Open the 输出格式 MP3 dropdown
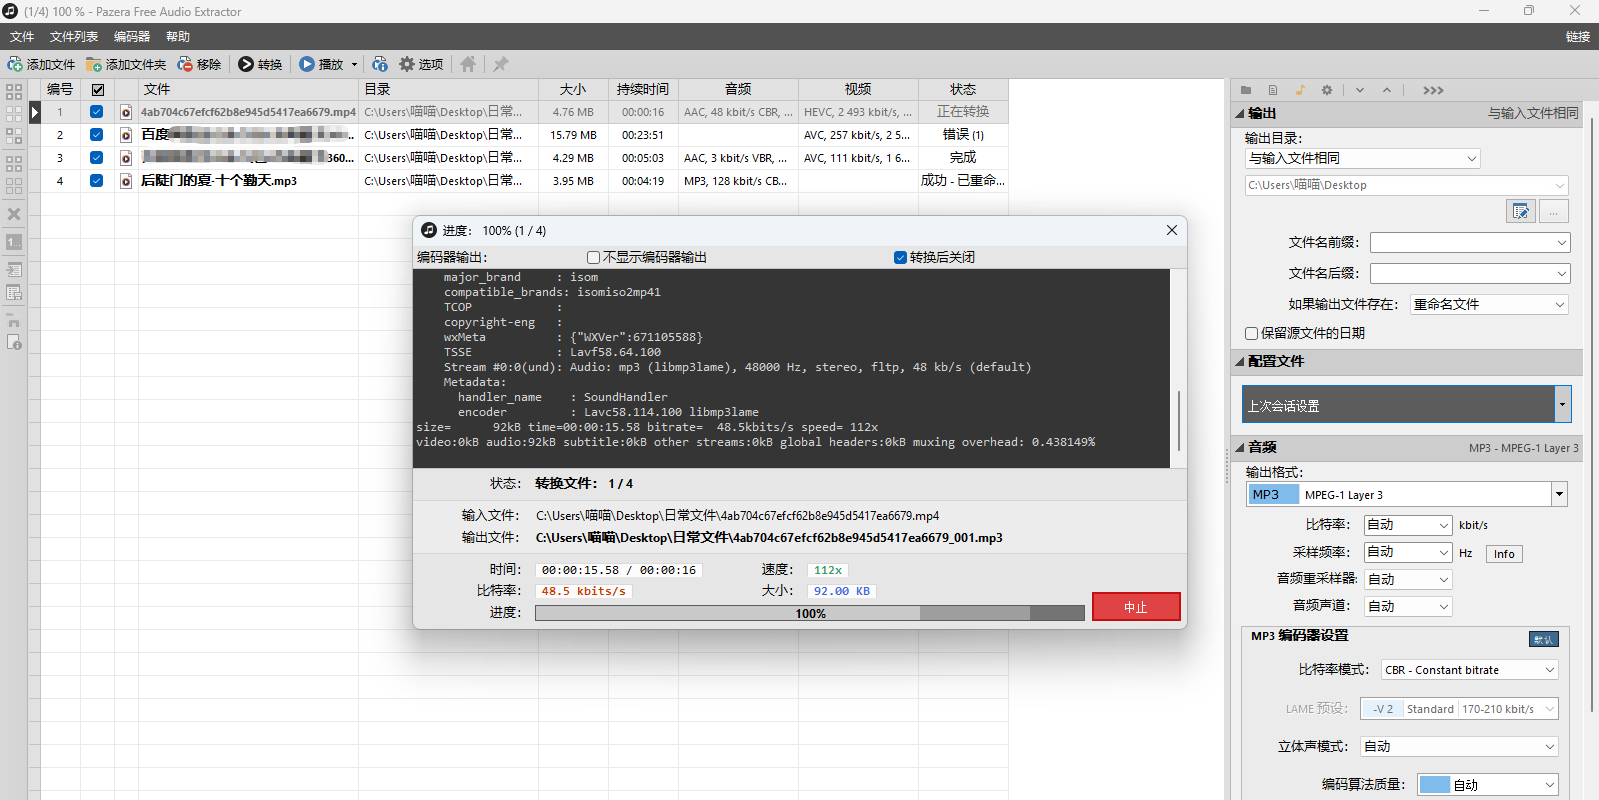1599x800 pixels. 1558,494
